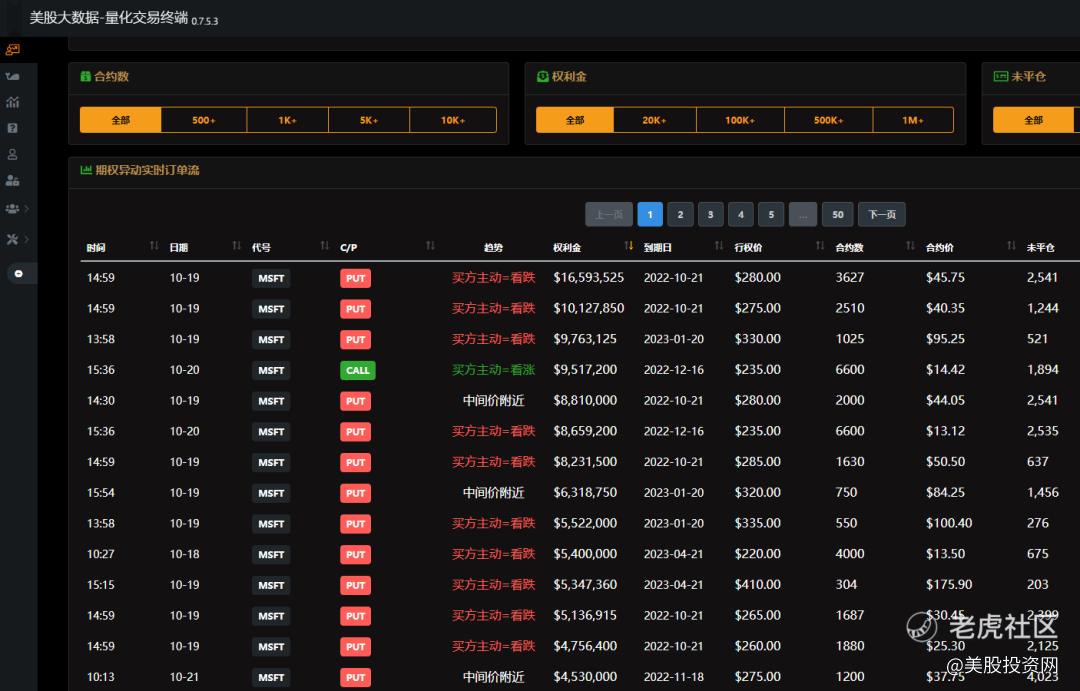The height and width of the screenshot is (691, 1080).
Task: Click the app title 美股大数据-量化交易终端
Action: [109, 18]
